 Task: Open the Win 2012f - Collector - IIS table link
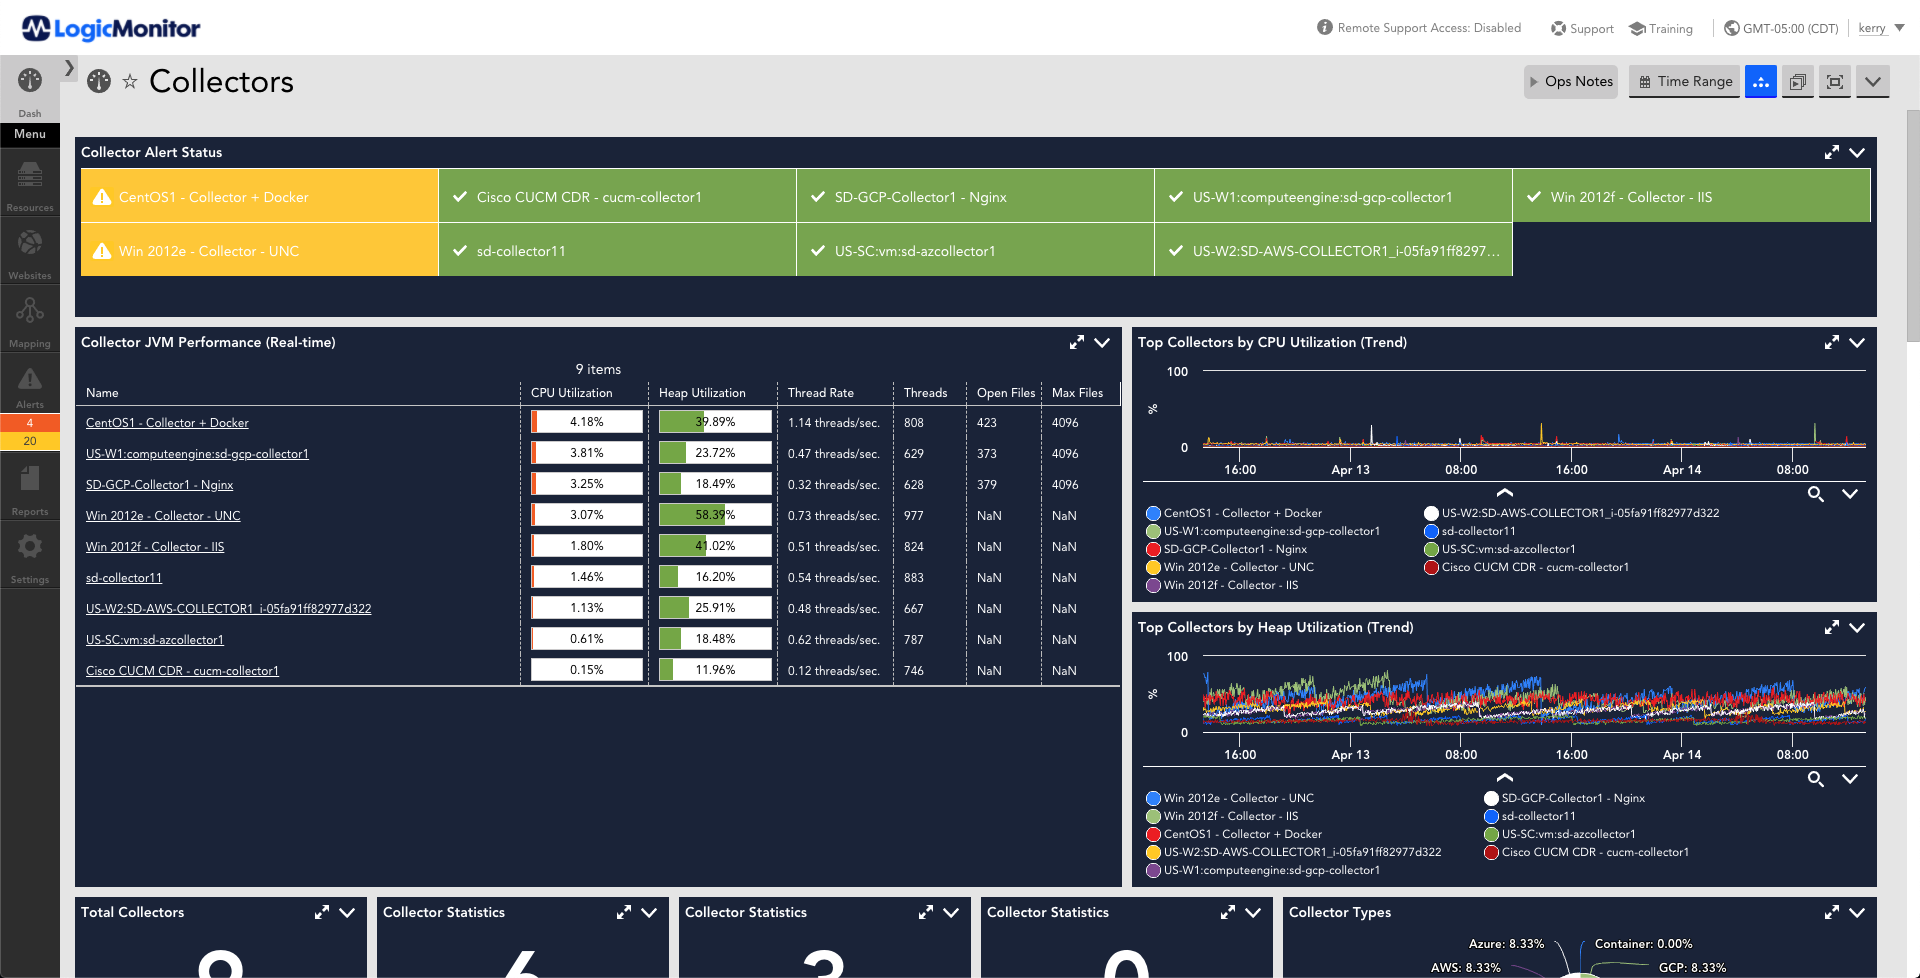click(155, 547)
